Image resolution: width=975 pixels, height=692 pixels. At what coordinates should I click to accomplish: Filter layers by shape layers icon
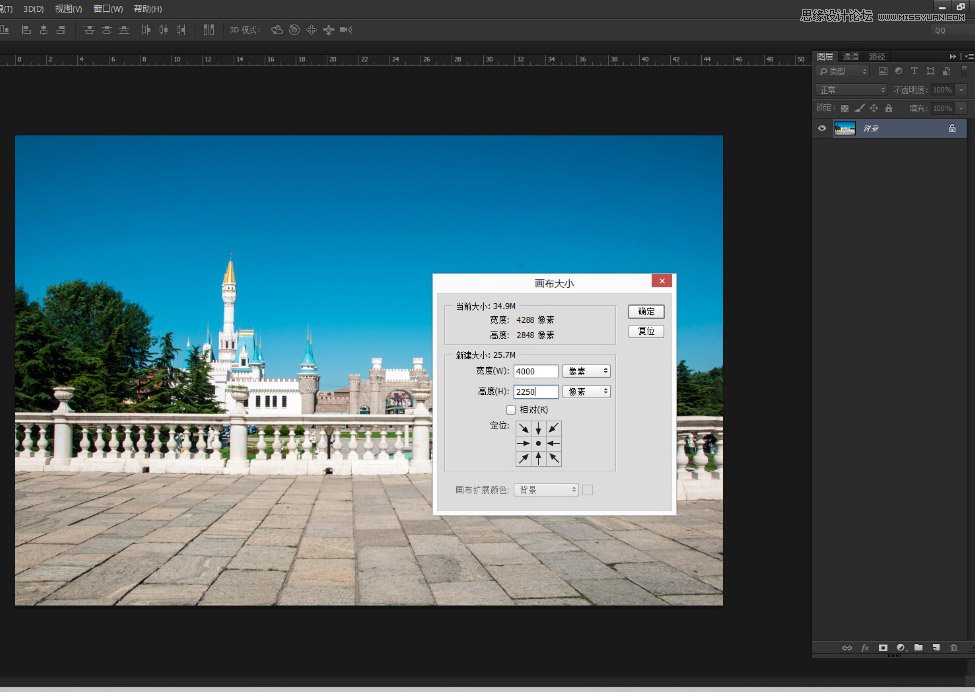930,72
